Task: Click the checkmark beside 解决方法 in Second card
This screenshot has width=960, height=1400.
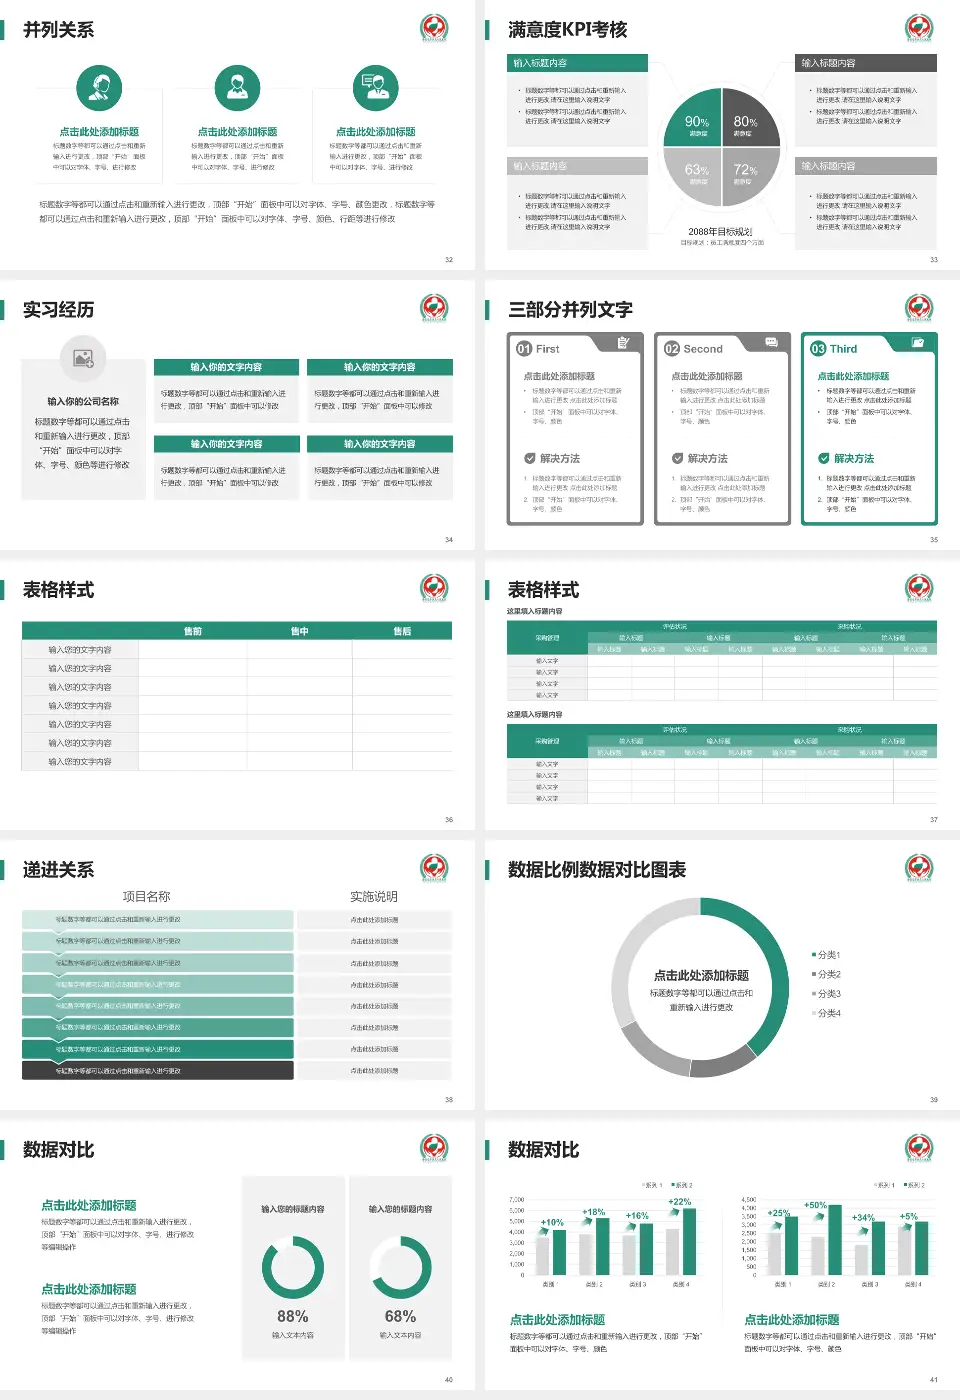Action: (x=678, y=458)
